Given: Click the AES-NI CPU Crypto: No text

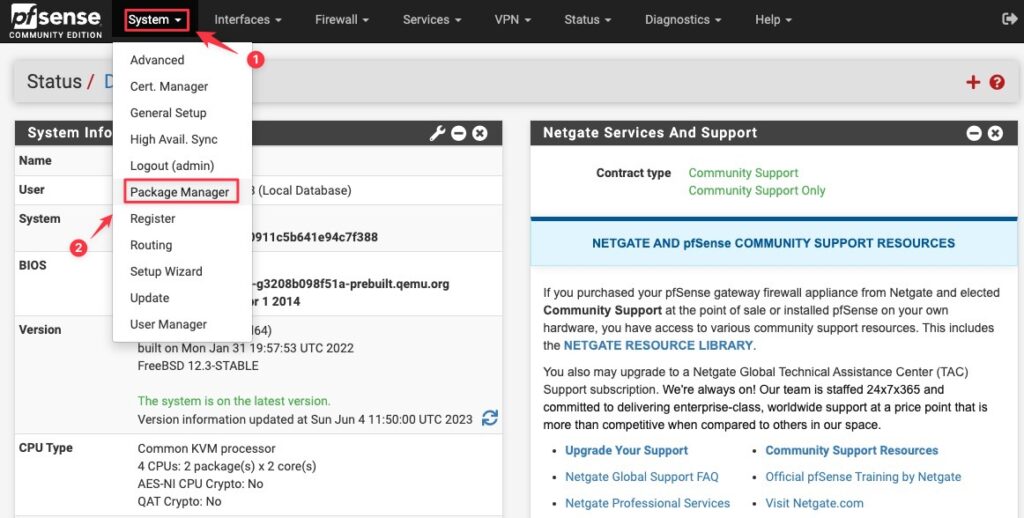Looking at the screenshot, I should tap(200, 484).
